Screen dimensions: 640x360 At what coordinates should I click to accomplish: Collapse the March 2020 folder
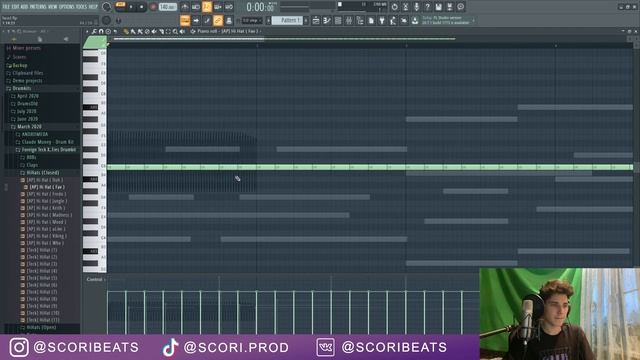click(29, 127)
